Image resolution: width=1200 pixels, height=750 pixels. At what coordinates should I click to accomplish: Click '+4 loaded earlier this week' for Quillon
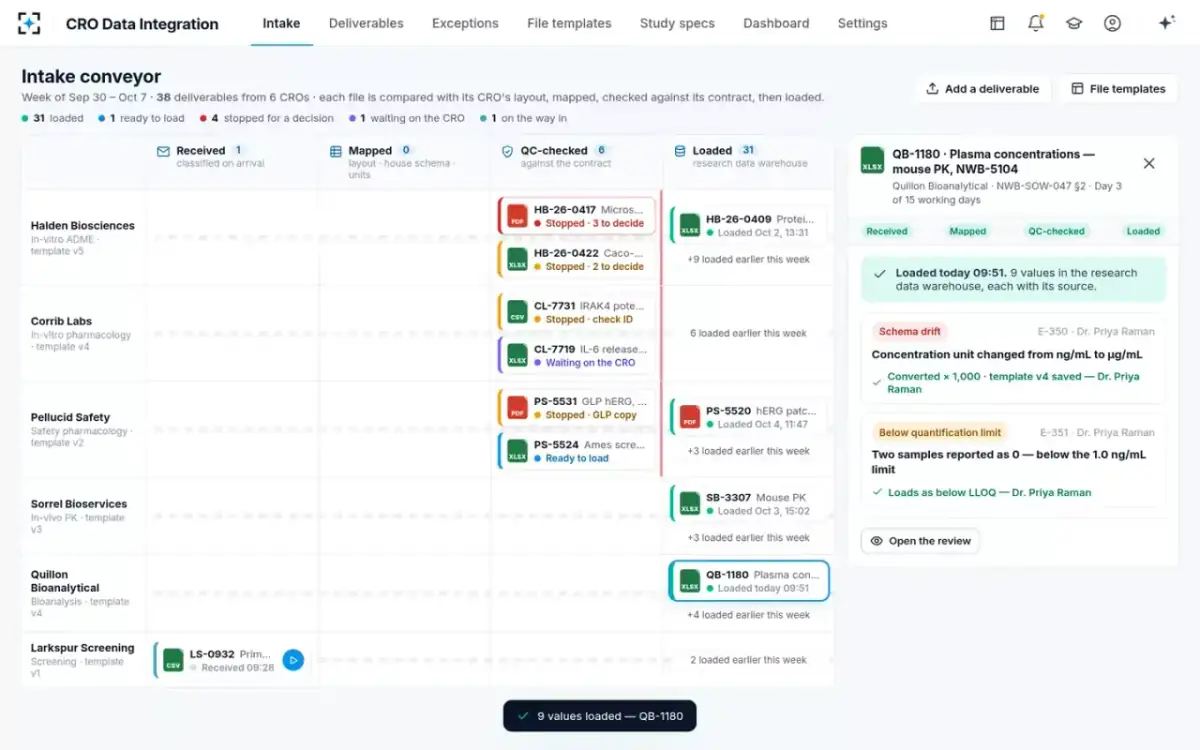pos(748,615)
